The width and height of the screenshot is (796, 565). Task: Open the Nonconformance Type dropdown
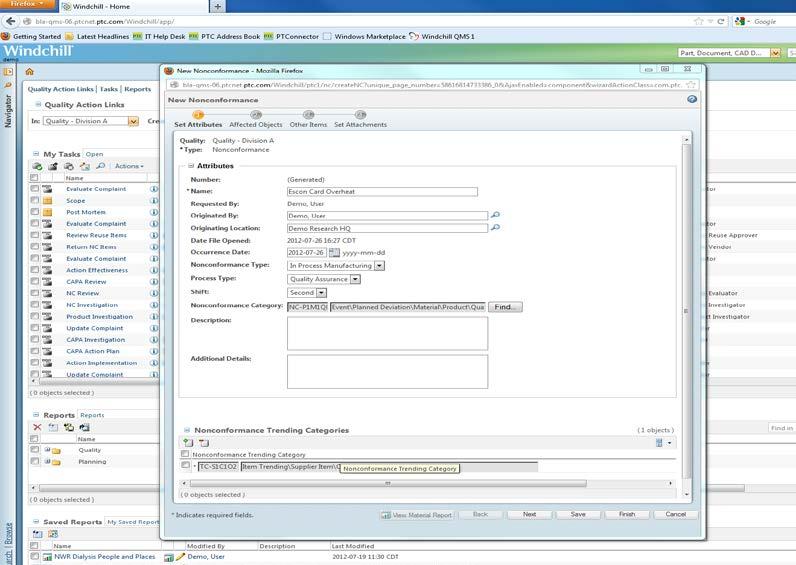coord(379,265)
